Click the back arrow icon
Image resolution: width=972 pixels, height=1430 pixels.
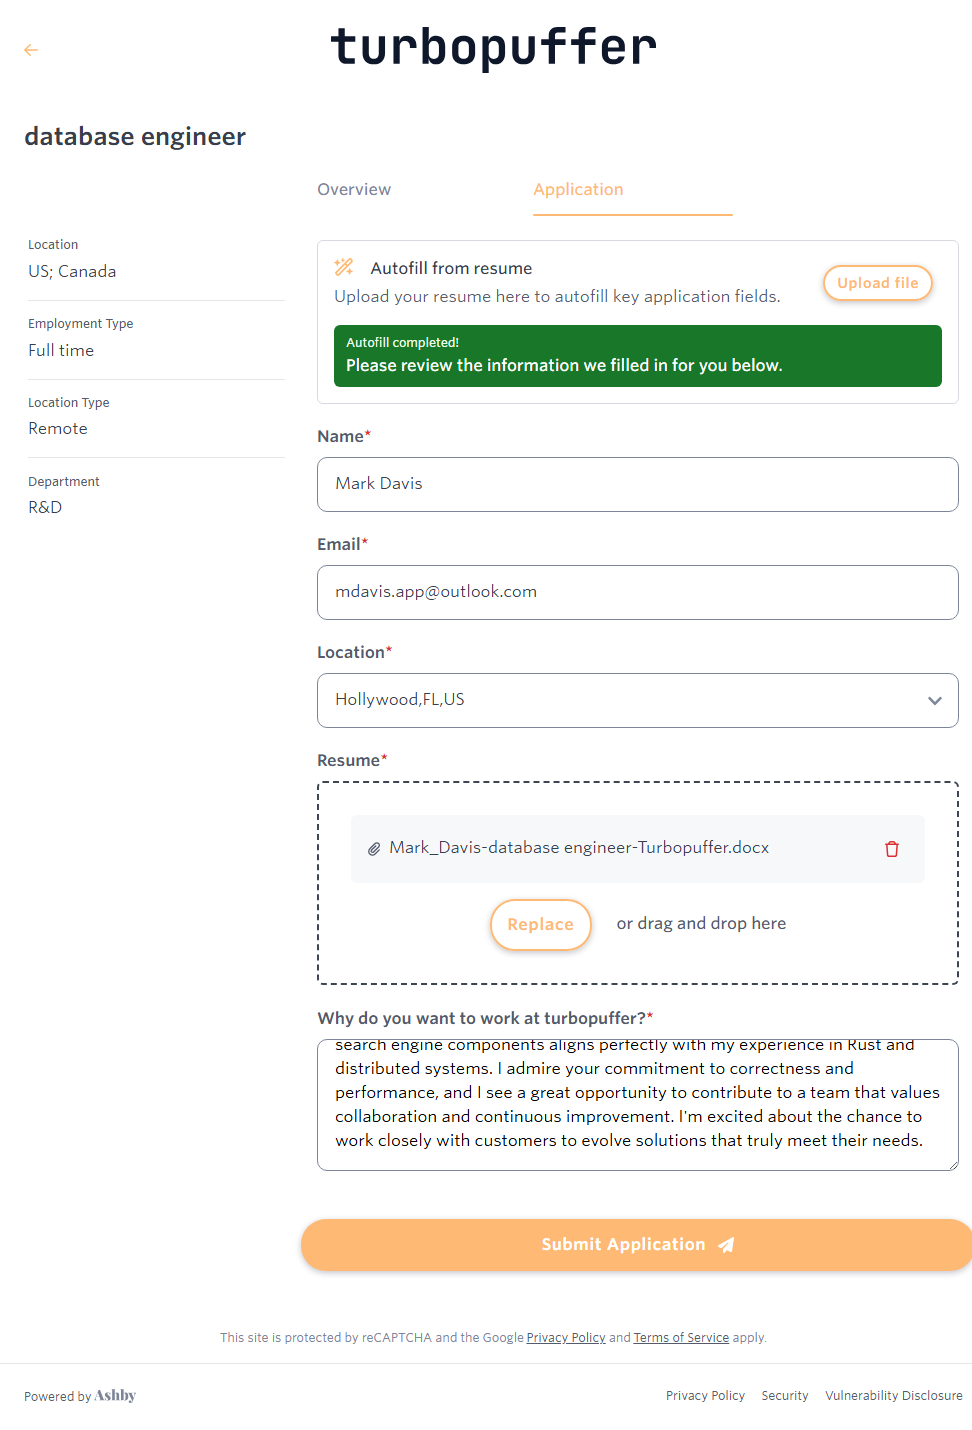31,50
